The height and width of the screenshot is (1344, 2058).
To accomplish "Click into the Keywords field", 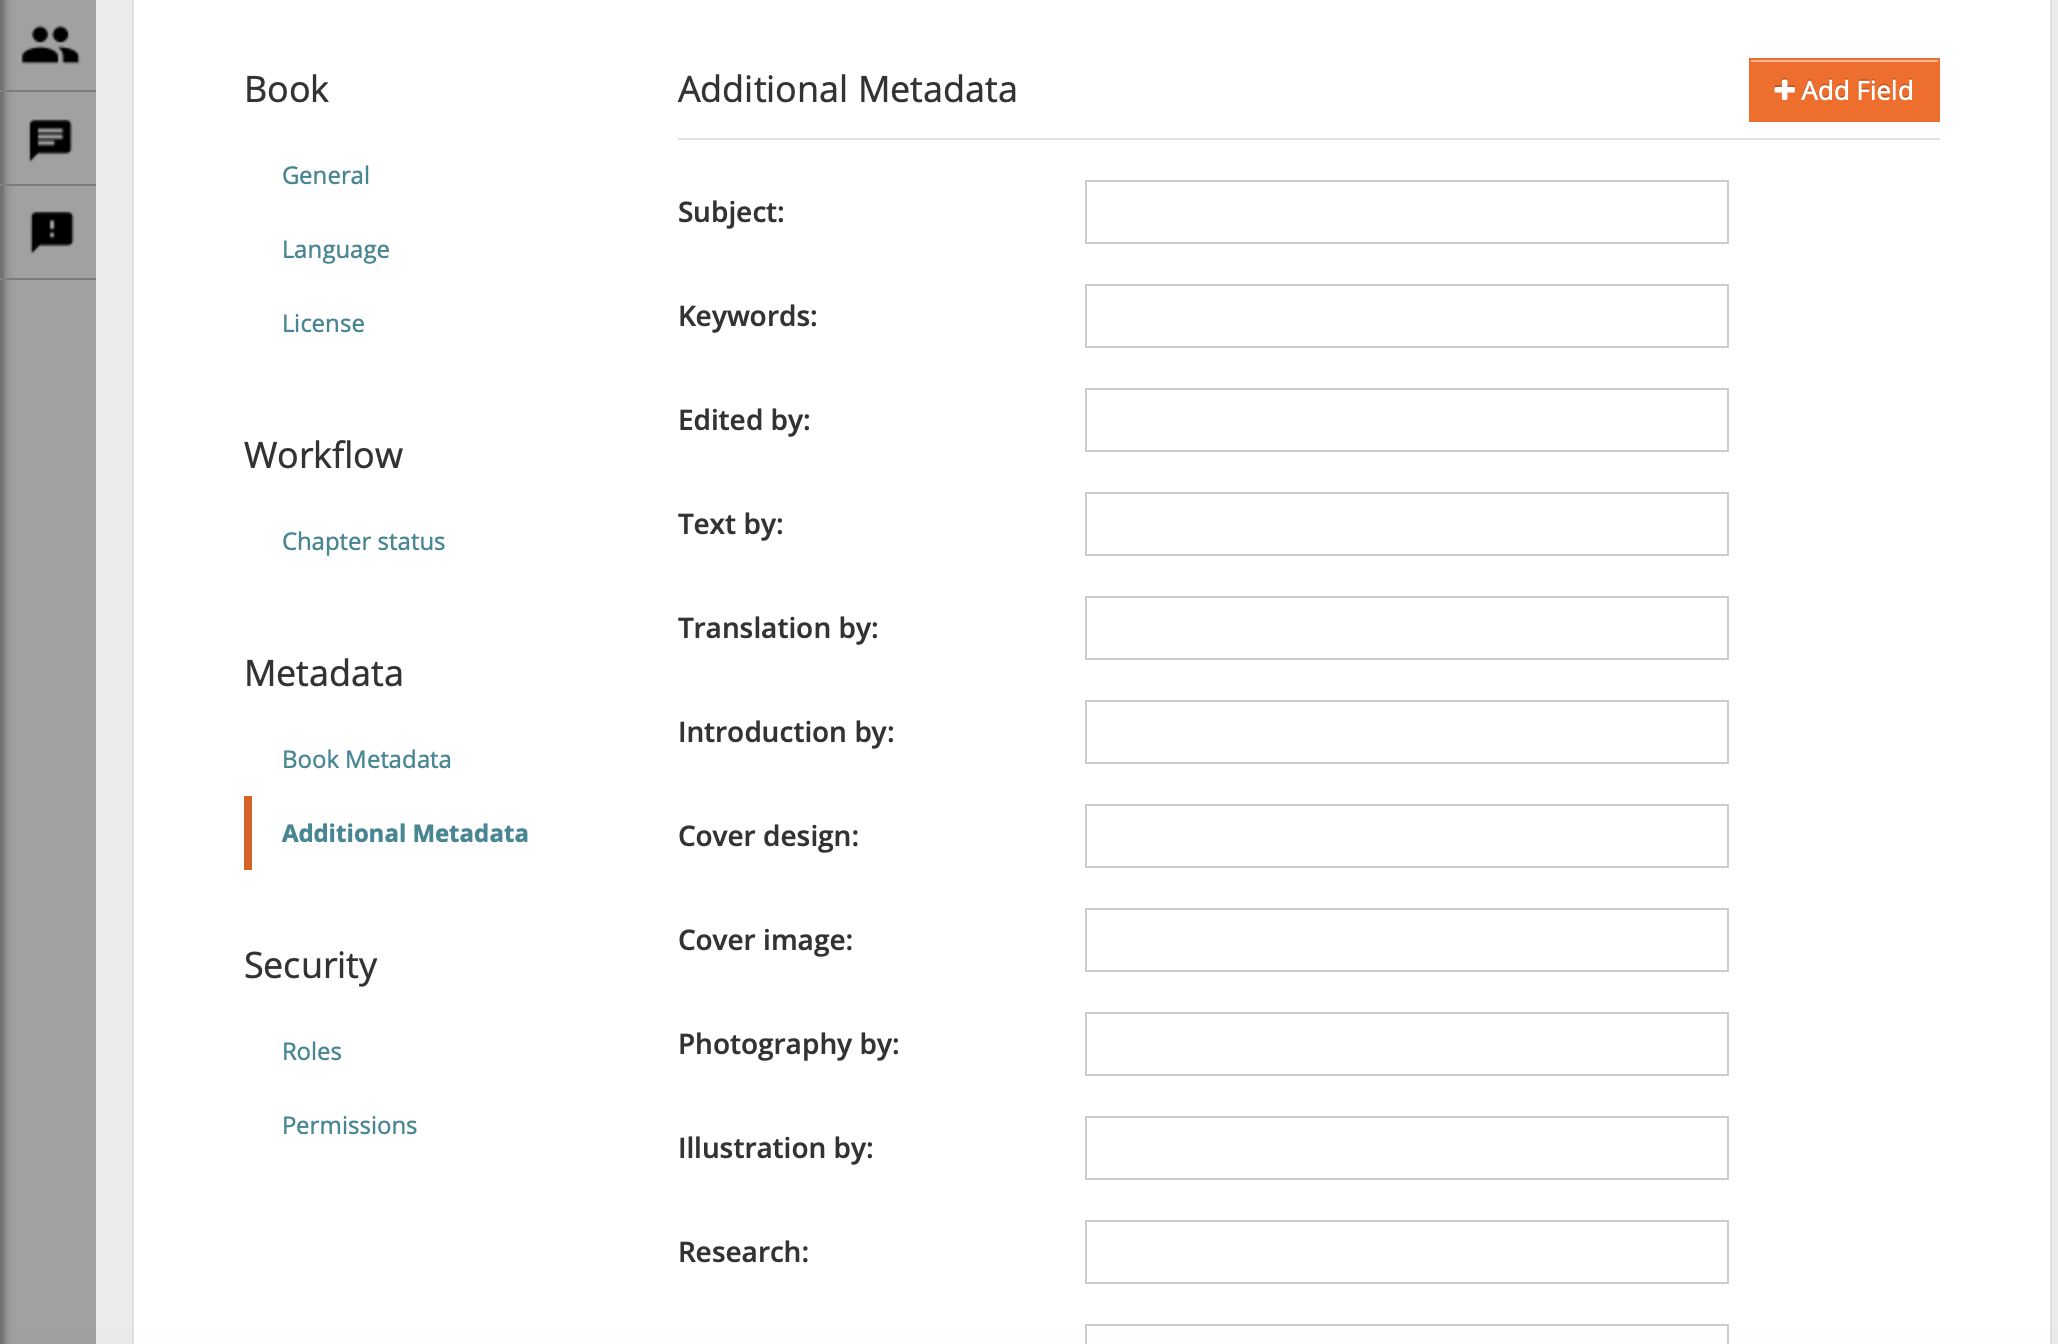I will click(x=1407, y=316).
